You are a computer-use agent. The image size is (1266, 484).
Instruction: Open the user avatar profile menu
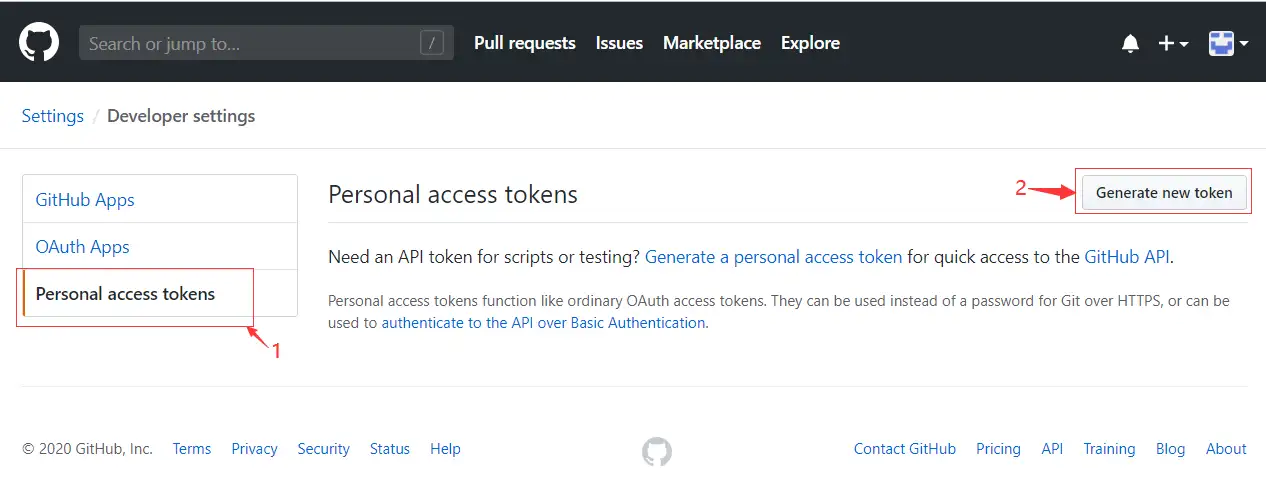(1228, 44)
